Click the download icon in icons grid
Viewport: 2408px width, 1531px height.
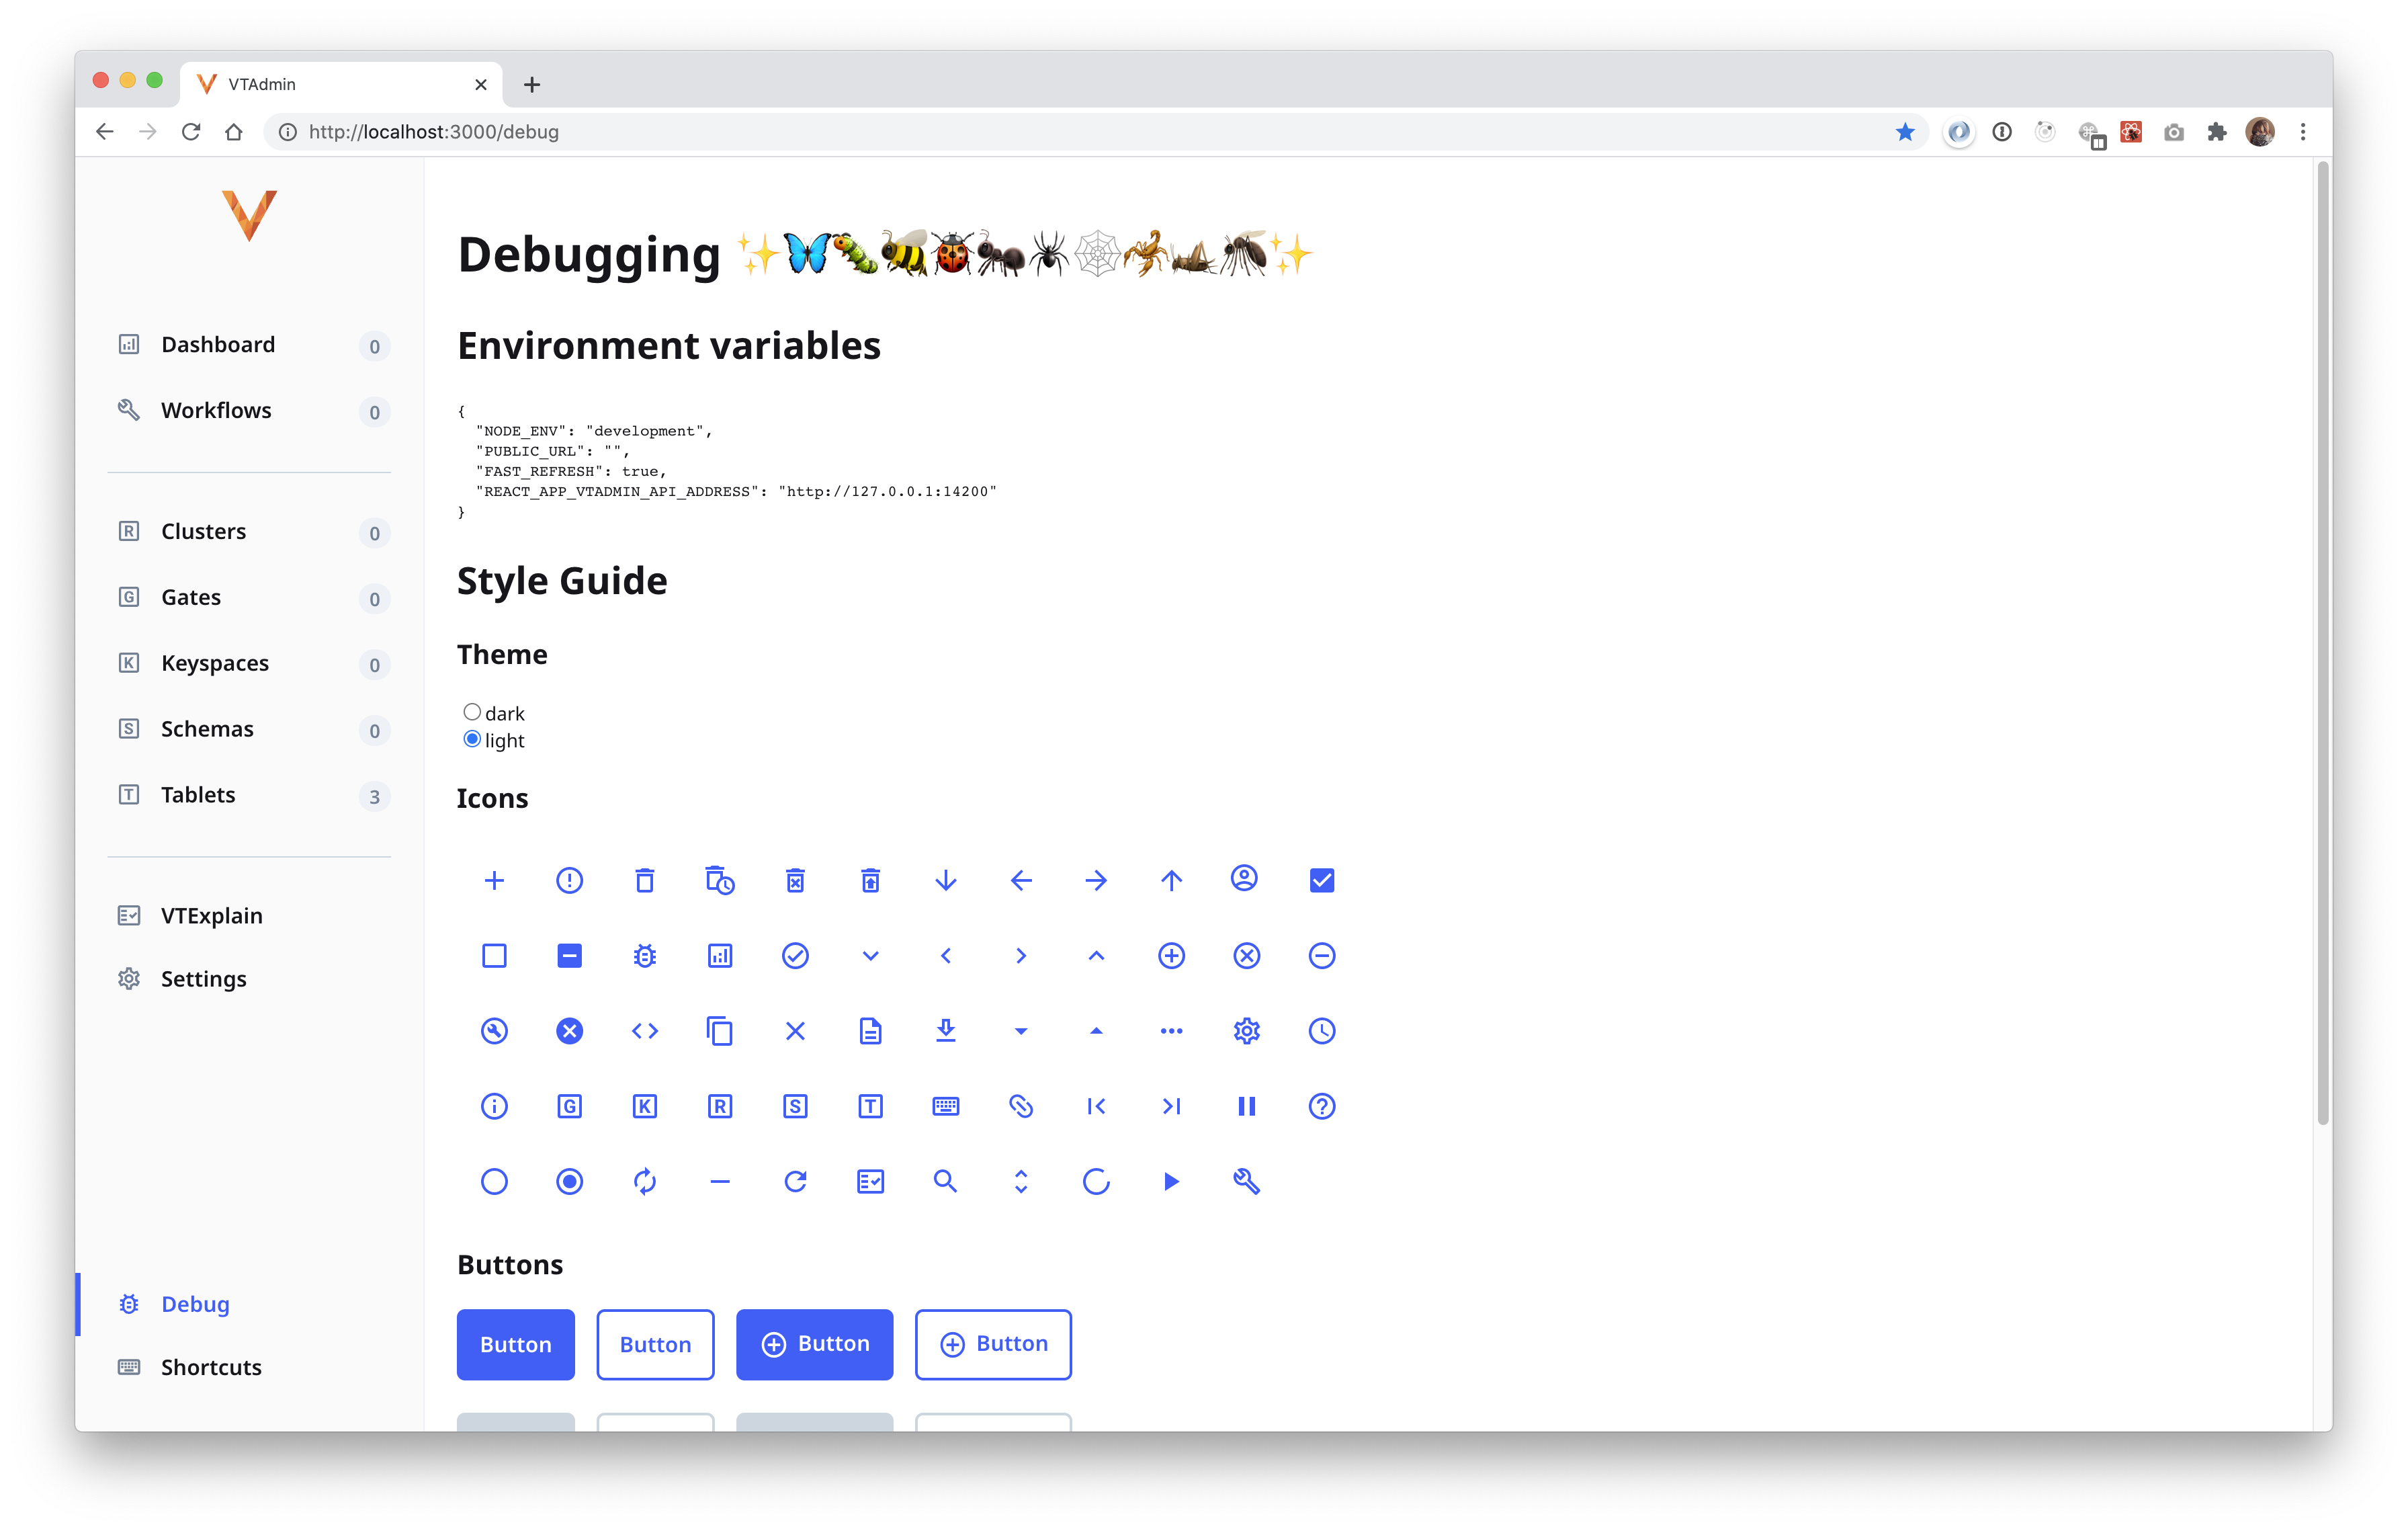pyautogui.click(x=945, y=1031)
